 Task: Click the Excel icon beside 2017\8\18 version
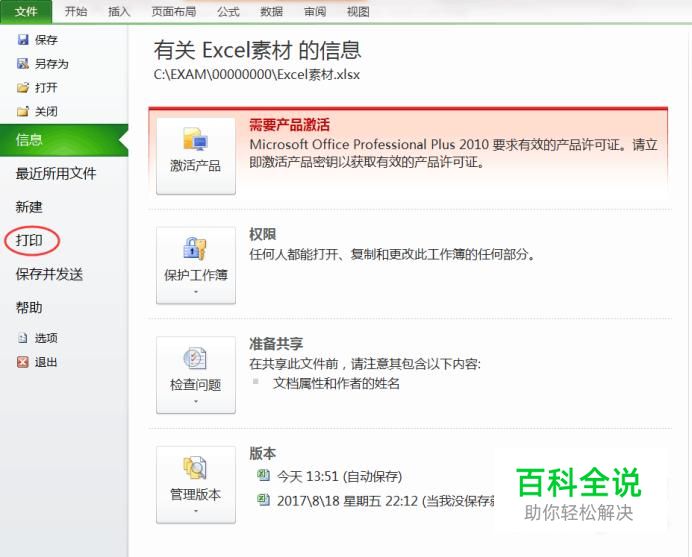(263, 500)
